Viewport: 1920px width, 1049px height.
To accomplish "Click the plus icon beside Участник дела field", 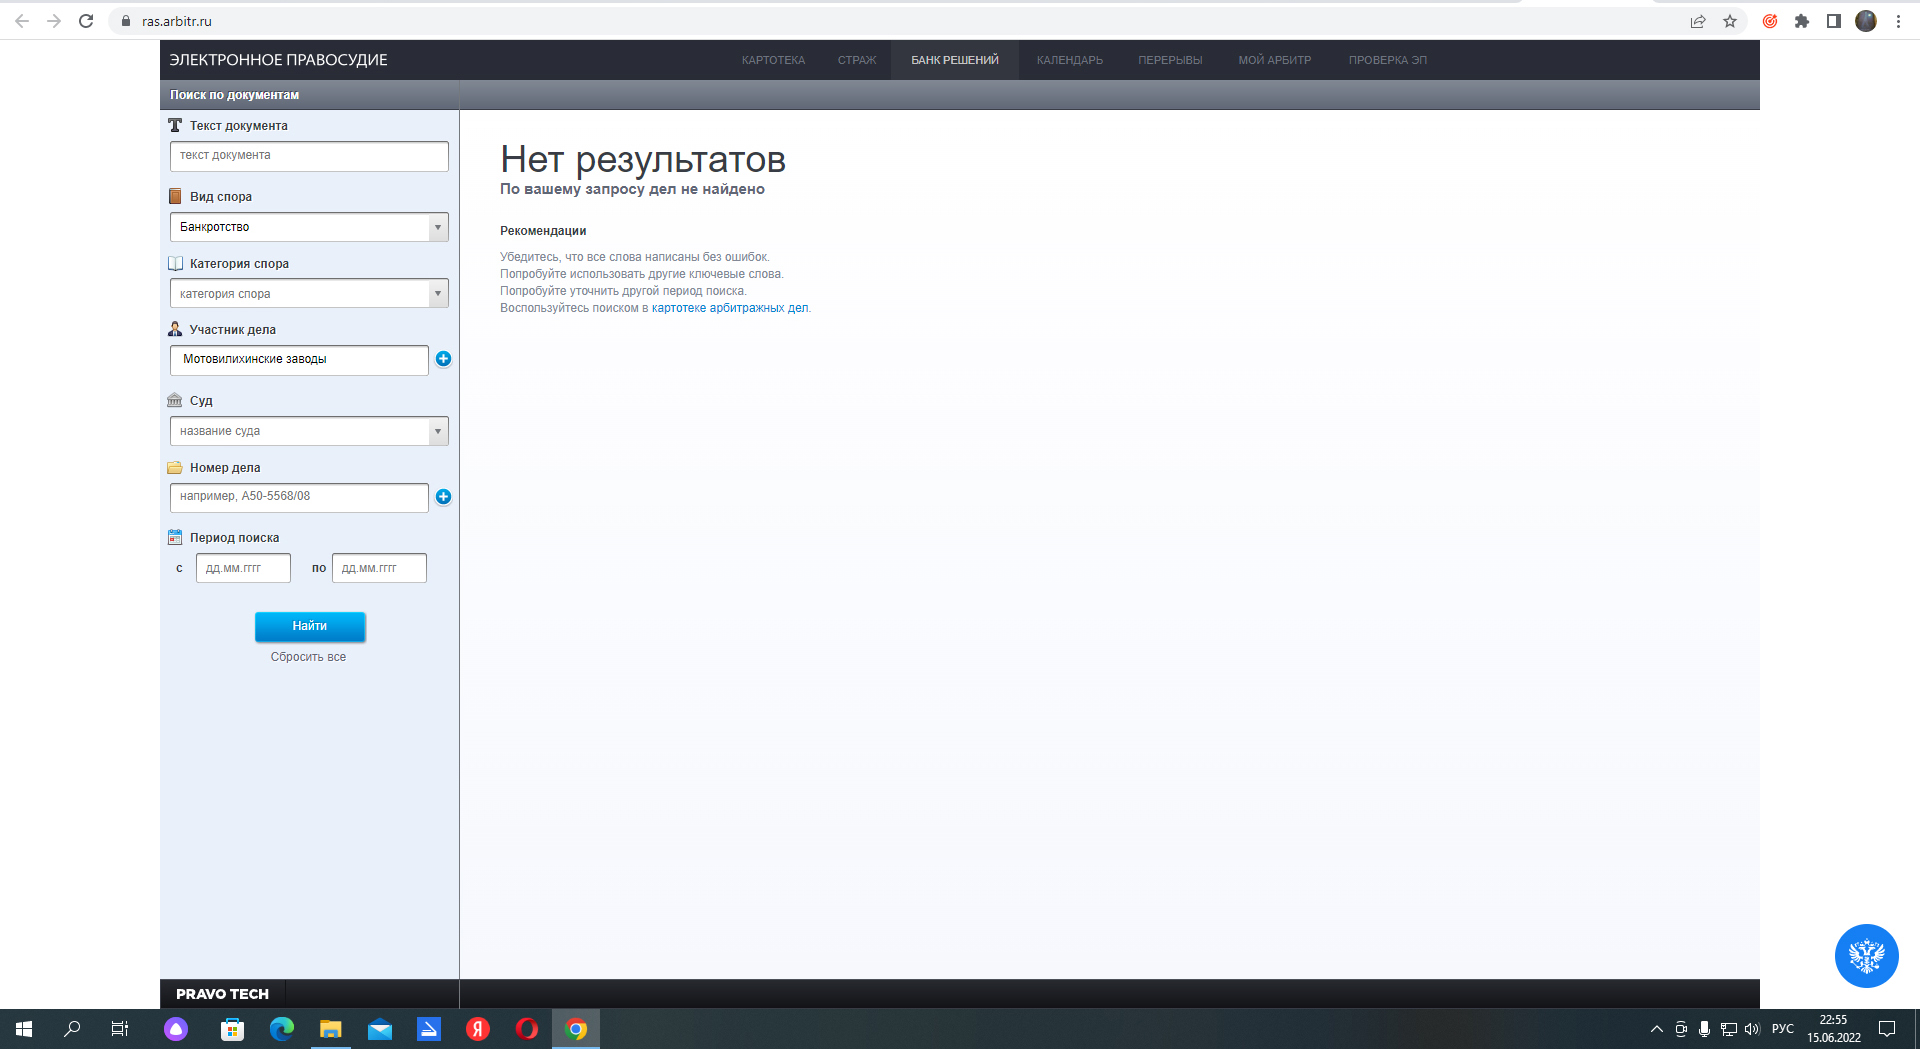I will coord(443,359).
